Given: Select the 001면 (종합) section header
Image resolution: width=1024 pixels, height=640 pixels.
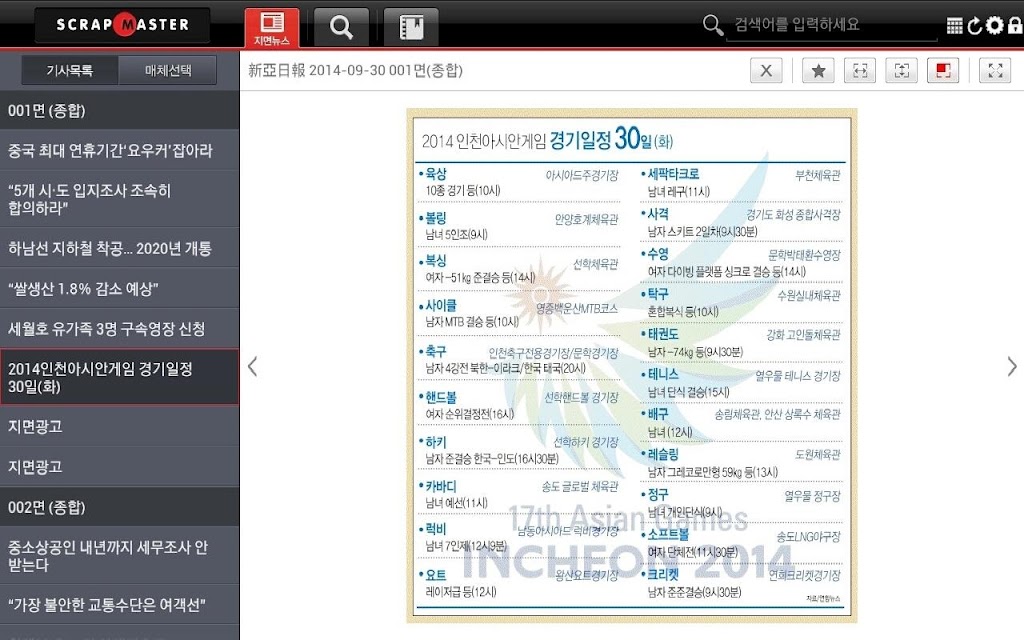Looking at the screenshot, I should [x=120, y=110].
